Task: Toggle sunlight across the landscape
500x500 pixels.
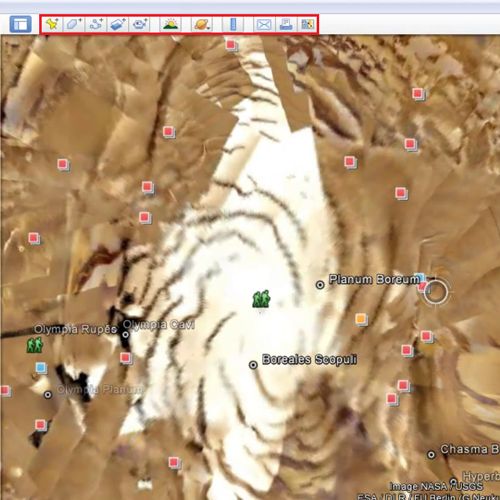Action: pyautogui.click(x=171, y=24)
